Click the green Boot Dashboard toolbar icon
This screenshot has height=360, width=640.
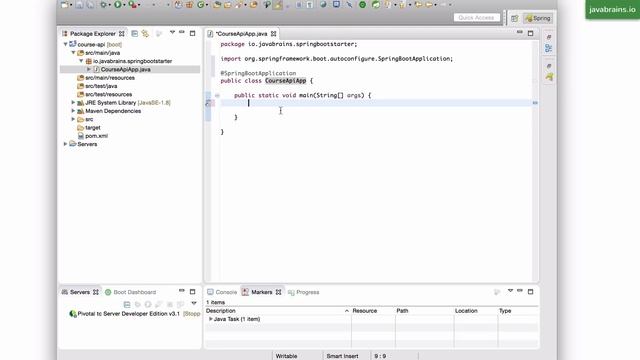pos(362,4)
